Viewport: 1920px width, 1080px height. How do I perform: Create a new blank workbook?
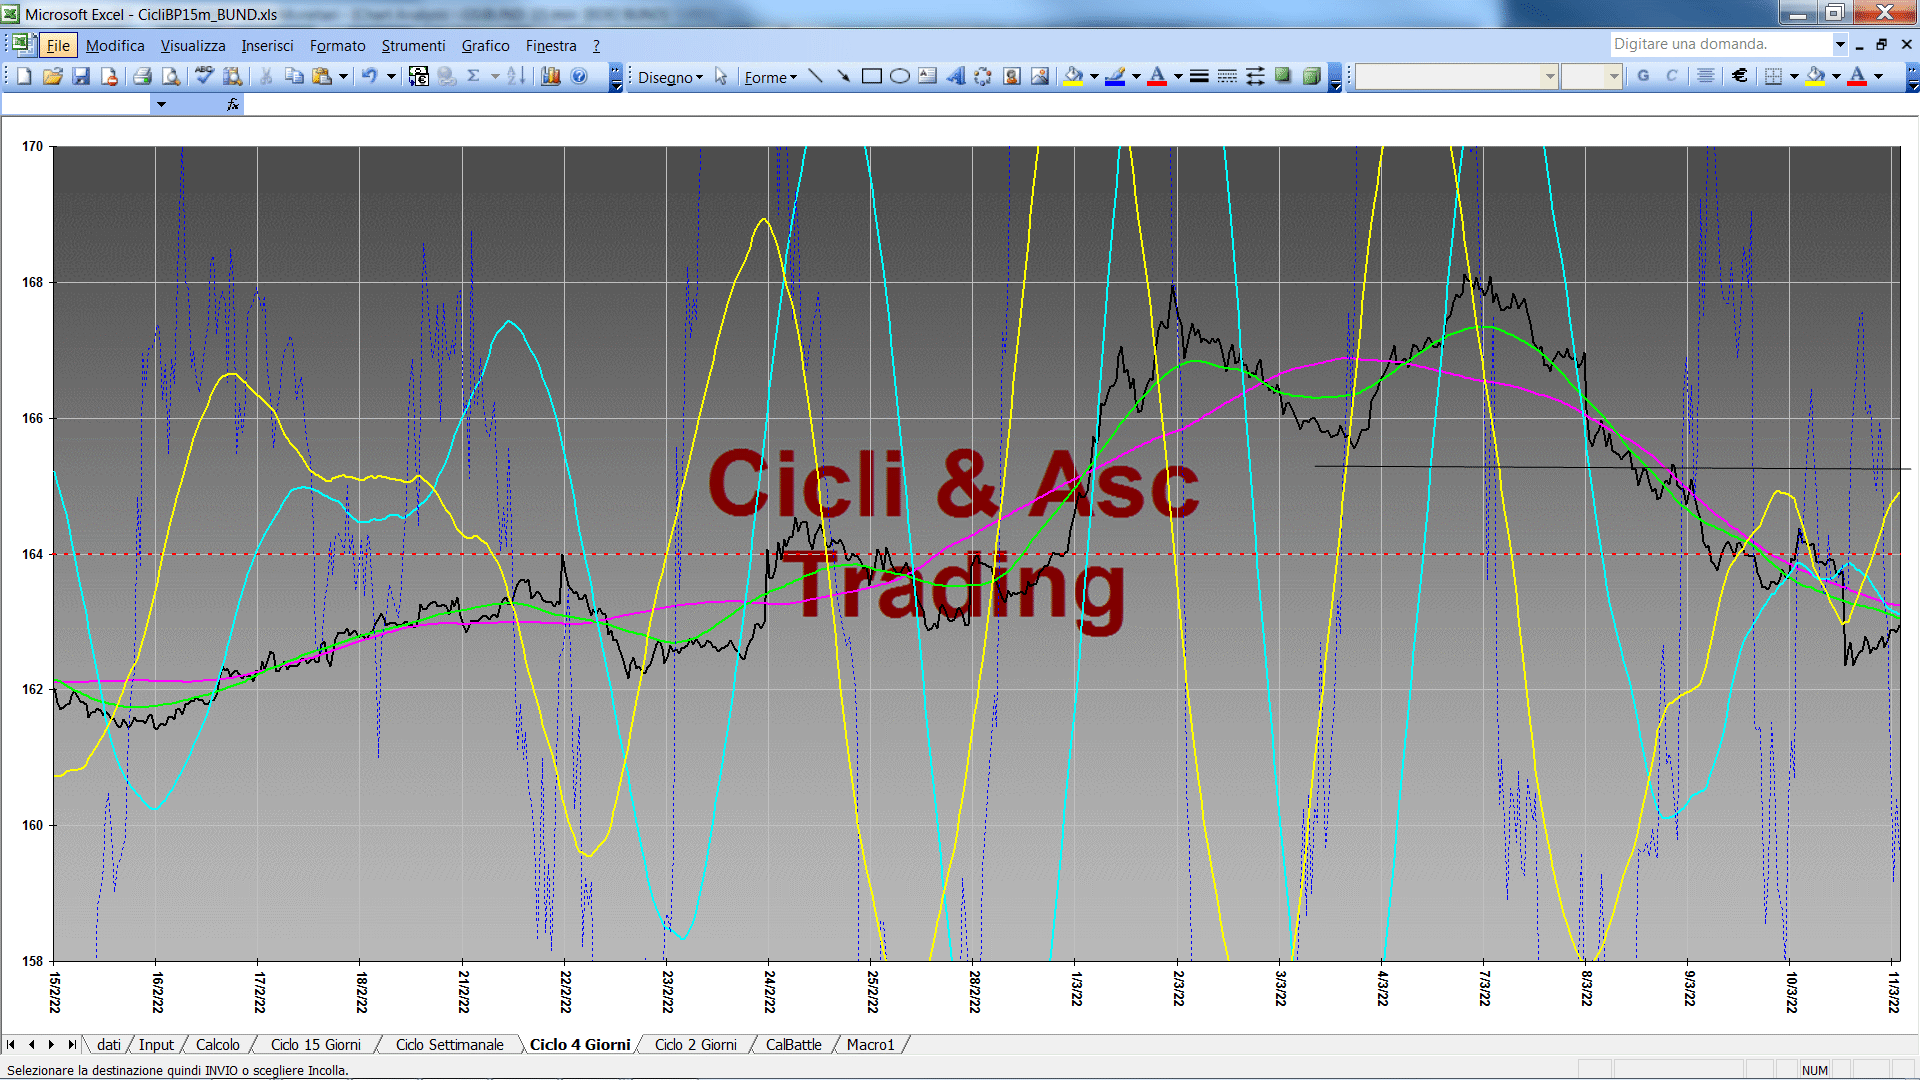pos(24,76)
